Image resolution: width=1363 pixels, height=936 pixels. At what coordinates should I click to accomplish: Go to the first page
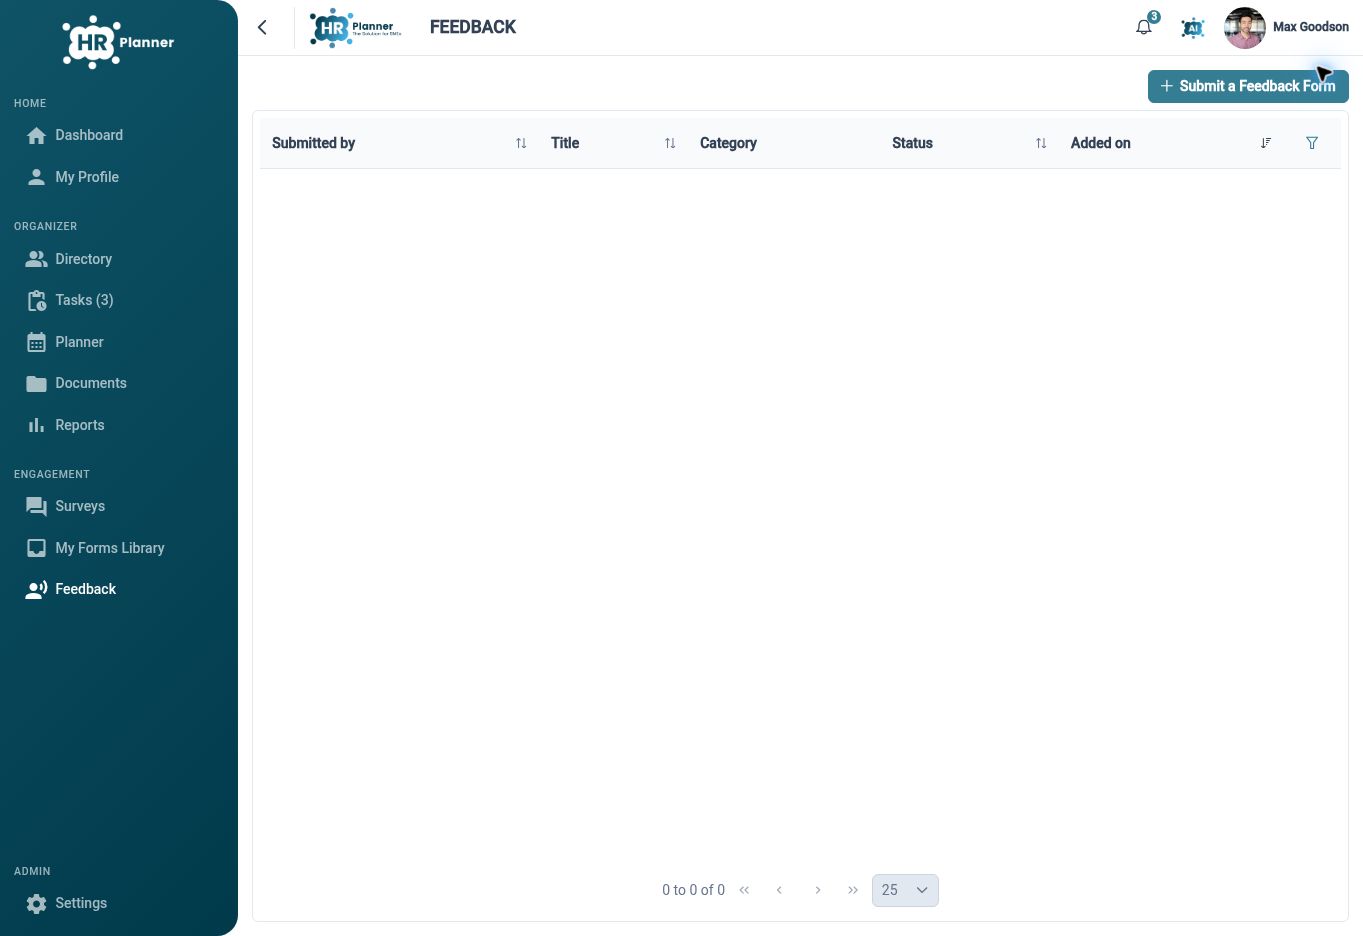point(744,890)
